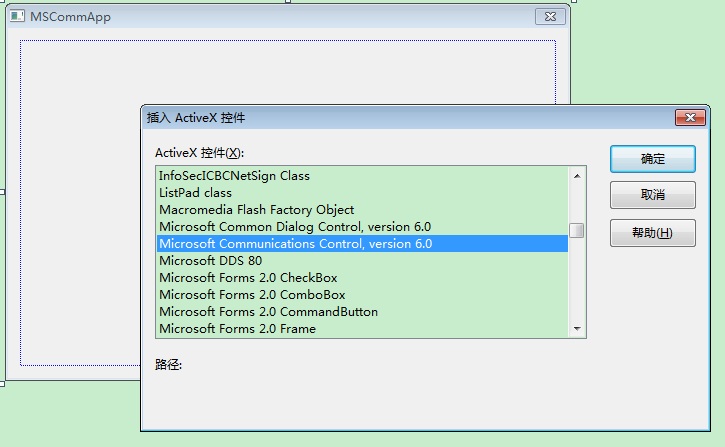Select Microsoft Communications Control, version 6.0
This screenshot has height=447, width=725.
(362, 244)
